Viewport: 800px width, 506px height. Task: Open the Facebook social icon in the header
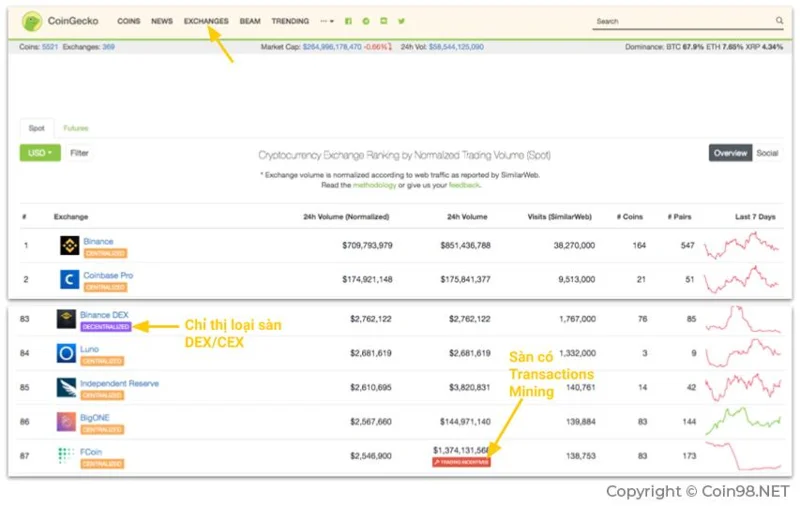[x=348, y=21]
